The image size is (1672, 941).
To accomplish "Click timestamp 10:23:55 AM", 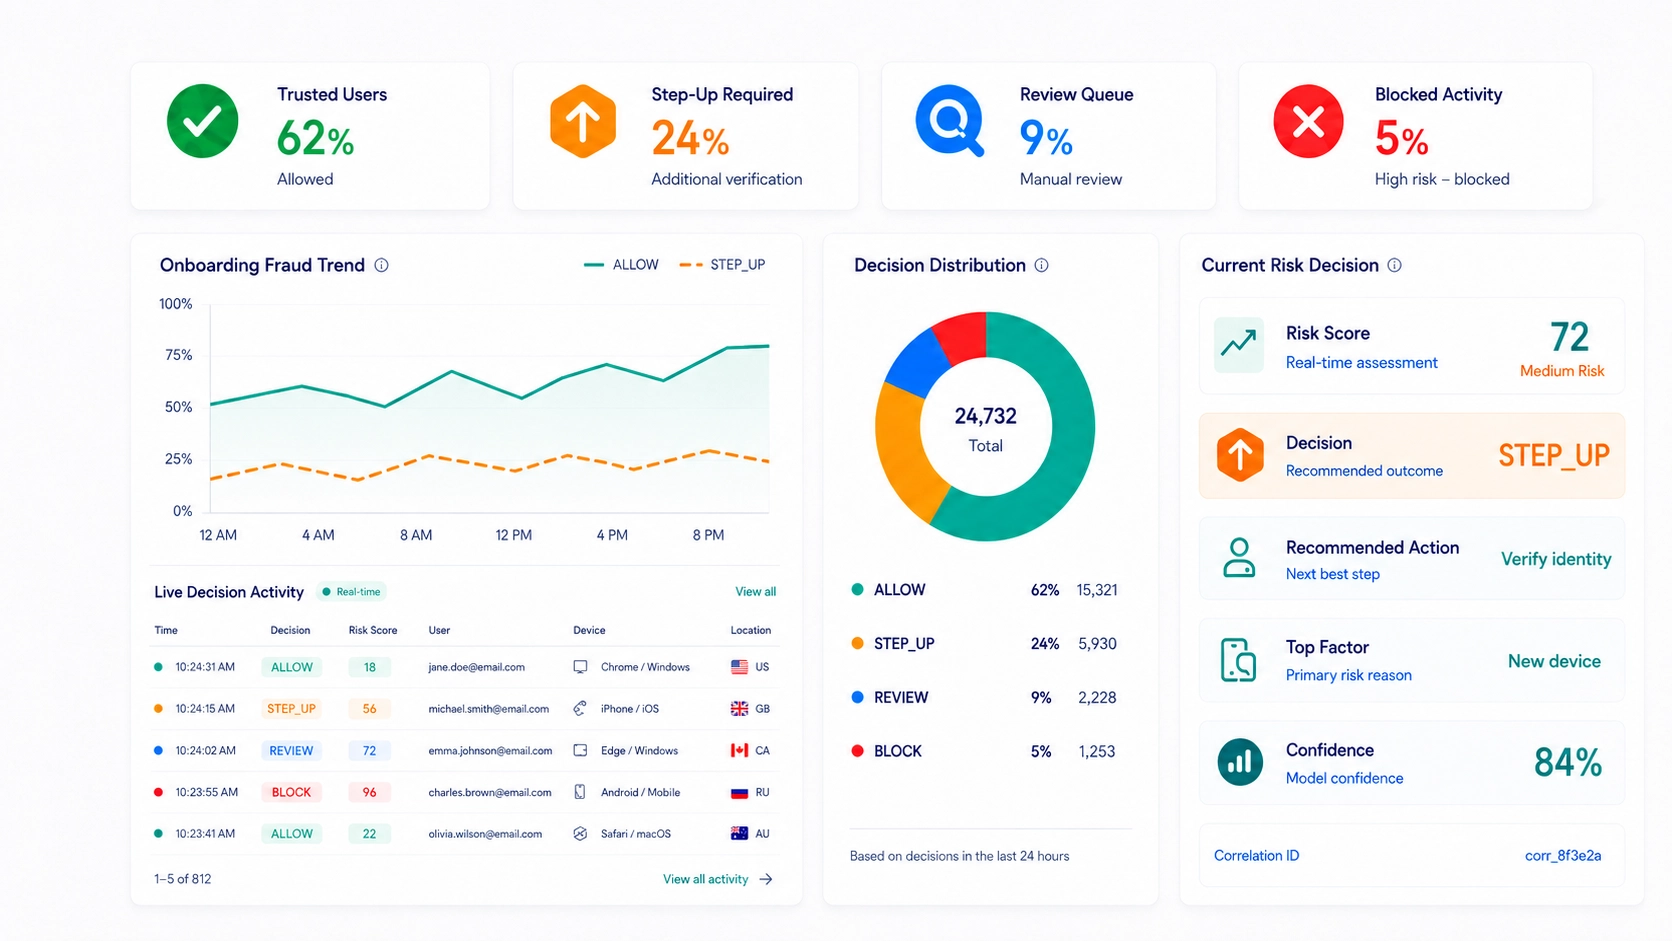I will point(206,792).
